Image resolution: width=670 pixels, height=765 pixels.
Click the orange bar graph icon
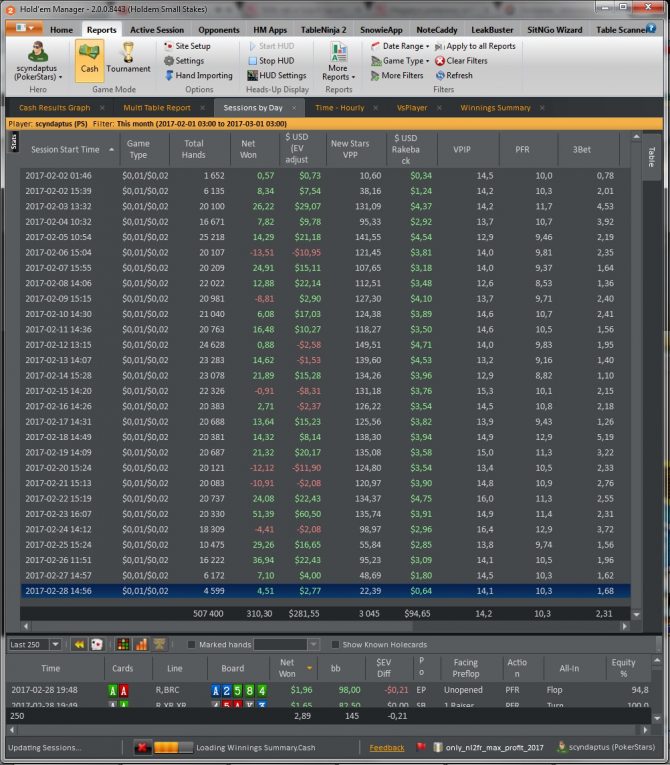tap(142, 644)
